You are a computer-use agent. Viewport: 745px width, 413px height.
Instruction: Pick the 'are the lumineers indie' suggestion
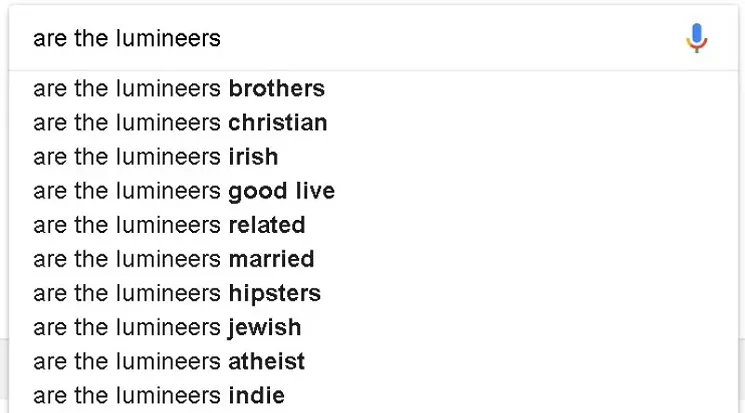[373, 396]
